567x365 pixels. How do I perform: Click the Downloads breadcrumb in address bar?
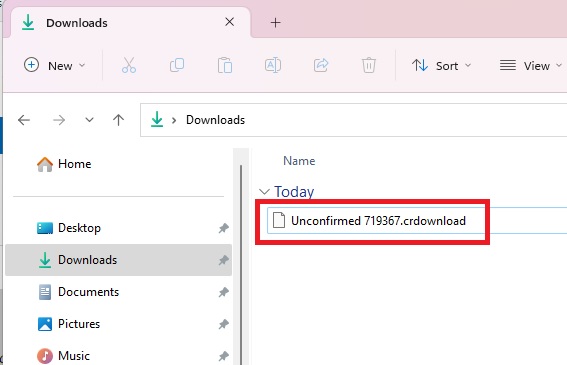[x=216, y=120]
